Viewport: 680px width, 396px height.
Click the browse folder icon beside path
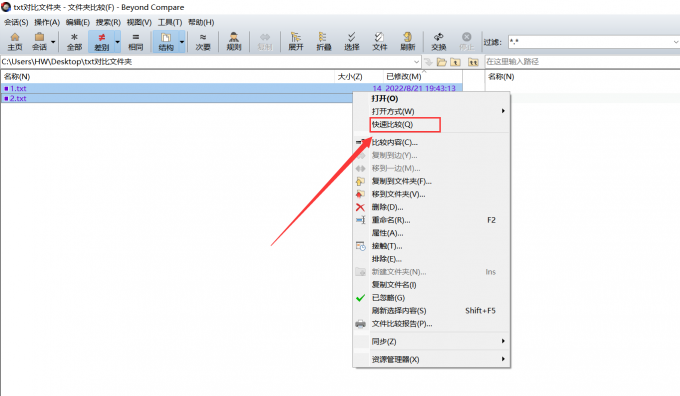441,62
